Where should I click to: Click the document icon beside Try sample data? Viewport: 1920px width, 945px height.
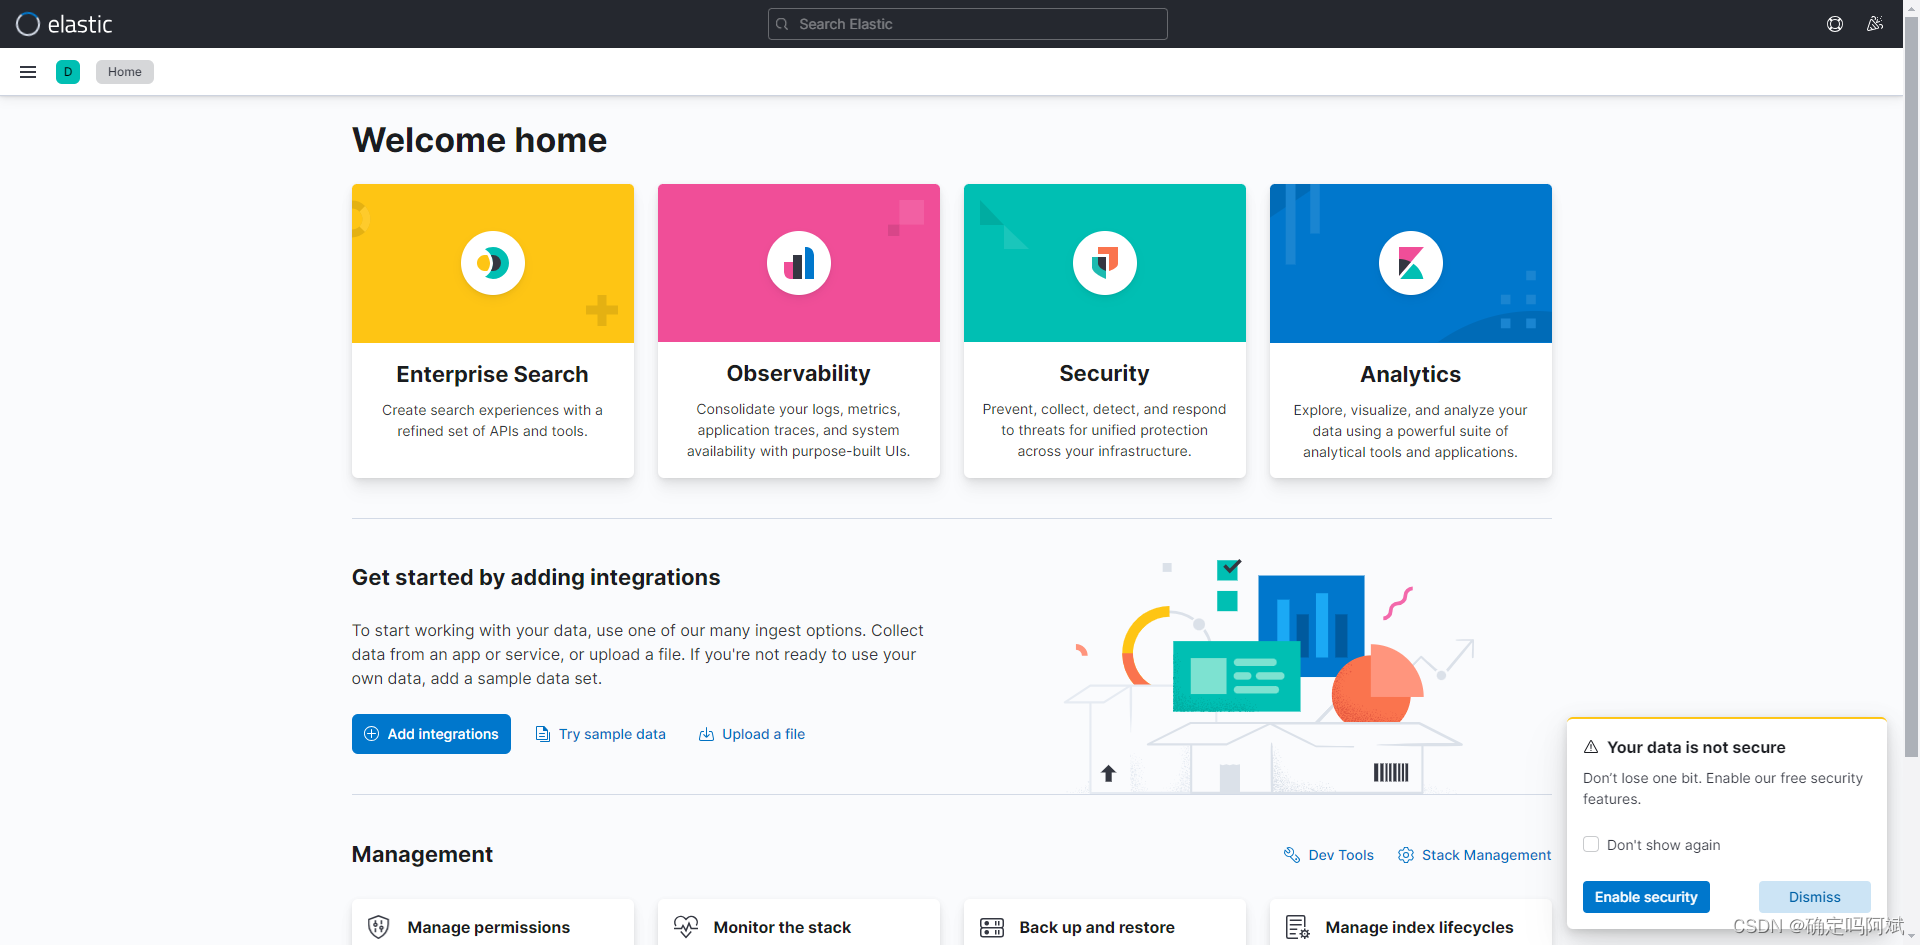tap(543, 734)
